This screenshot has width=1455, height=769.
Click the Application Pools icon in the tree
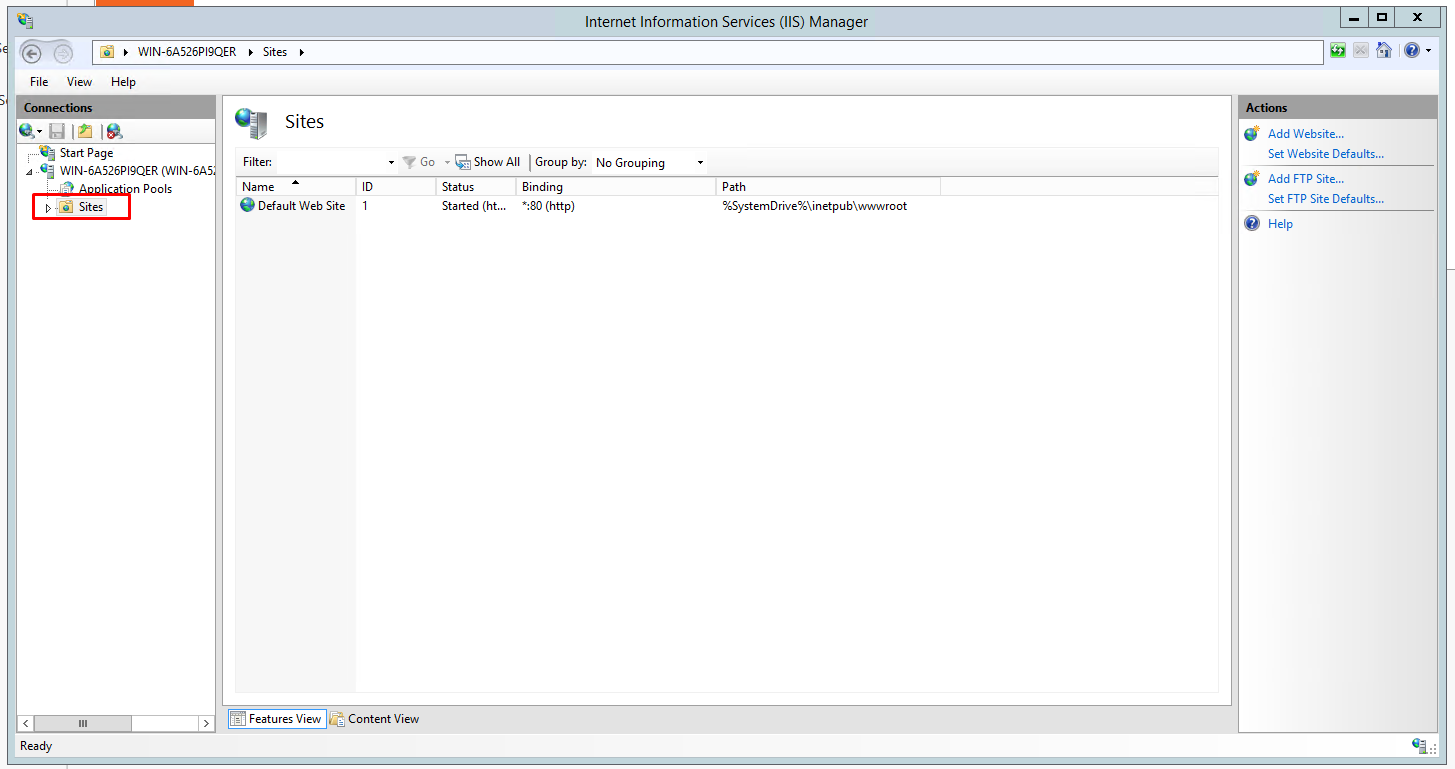coord(67,189)
